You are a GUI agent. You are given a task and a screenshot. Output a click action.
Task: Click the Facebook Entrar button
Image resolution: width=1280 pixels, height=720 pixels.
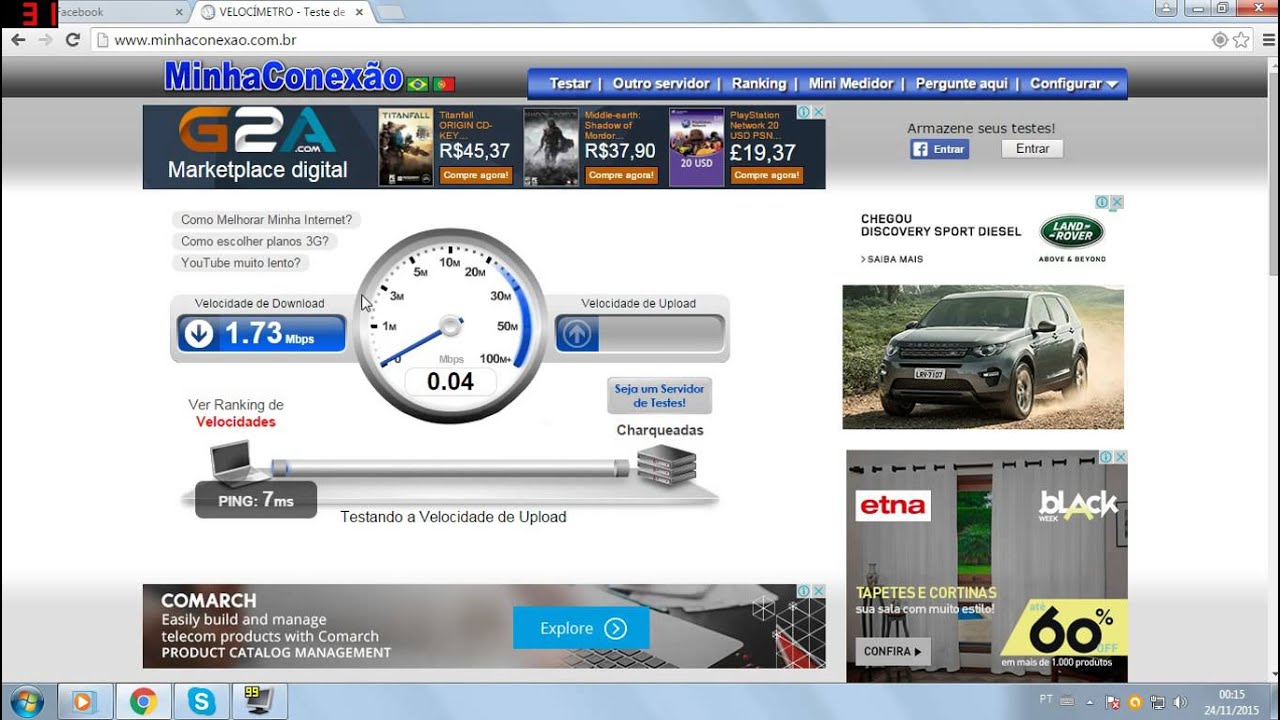pos(940,149)
